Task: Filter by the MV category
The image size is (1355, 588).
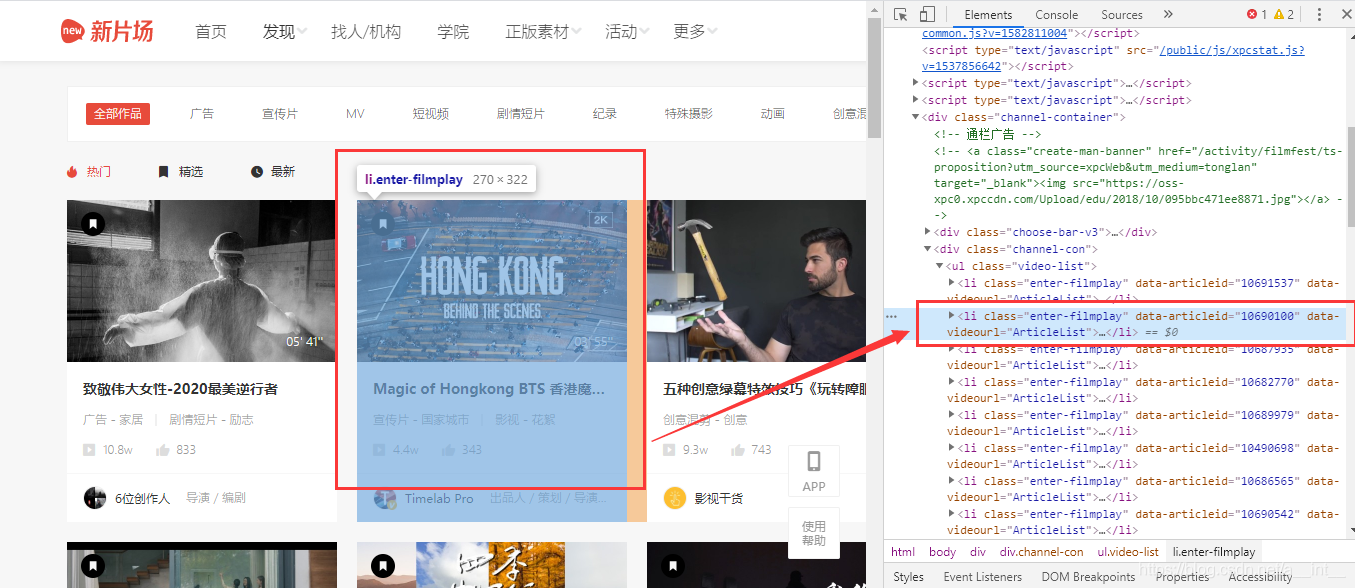Action: pyautogui.click(x=355, y=114)
